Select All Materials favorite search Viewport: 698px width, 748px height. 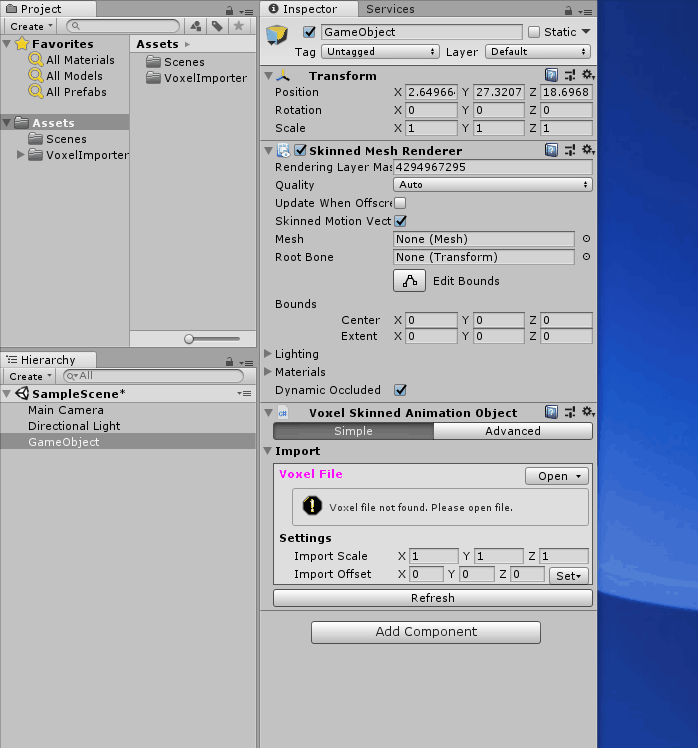click(x=72, y=60)
